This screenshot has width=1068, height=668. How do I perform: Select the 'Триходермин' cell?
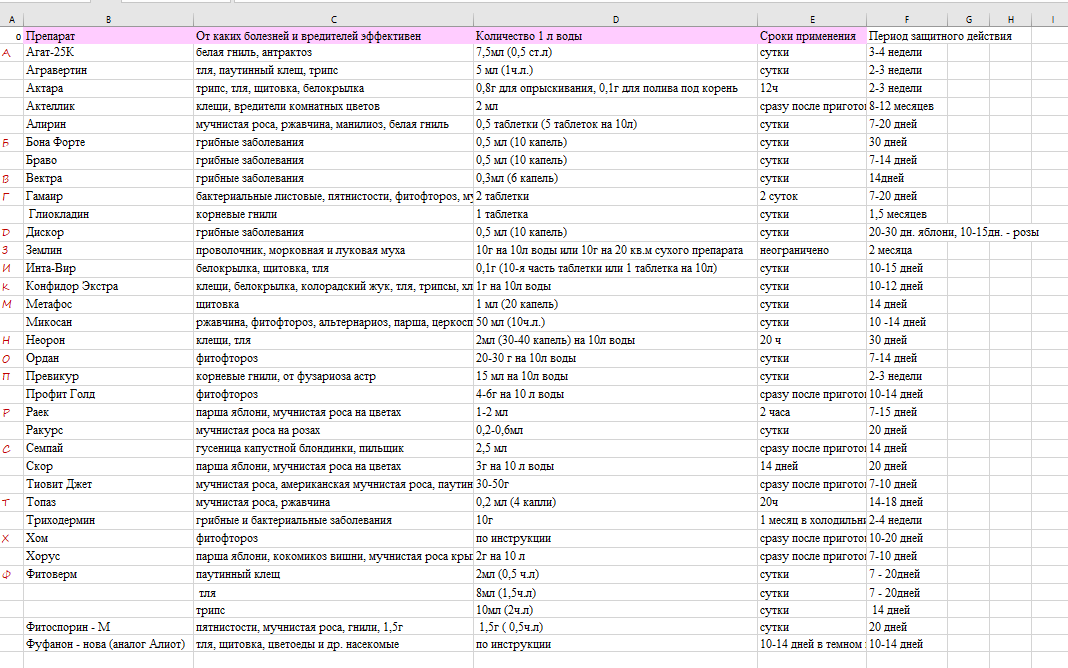[x=108, y=520]
